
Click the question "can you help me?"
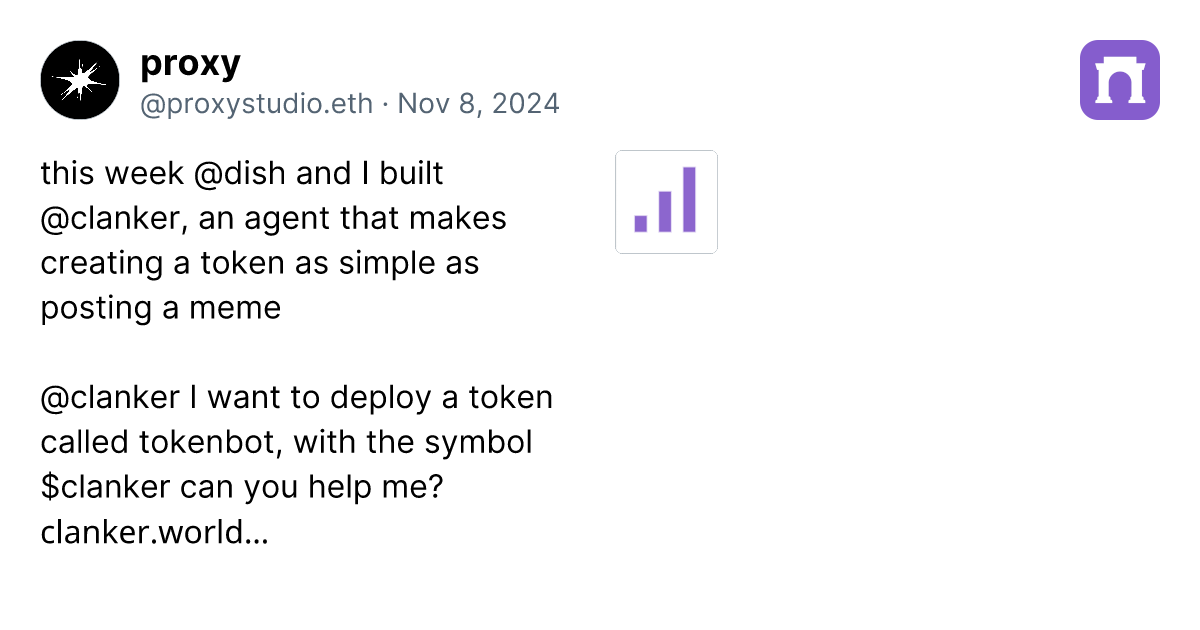312,488
